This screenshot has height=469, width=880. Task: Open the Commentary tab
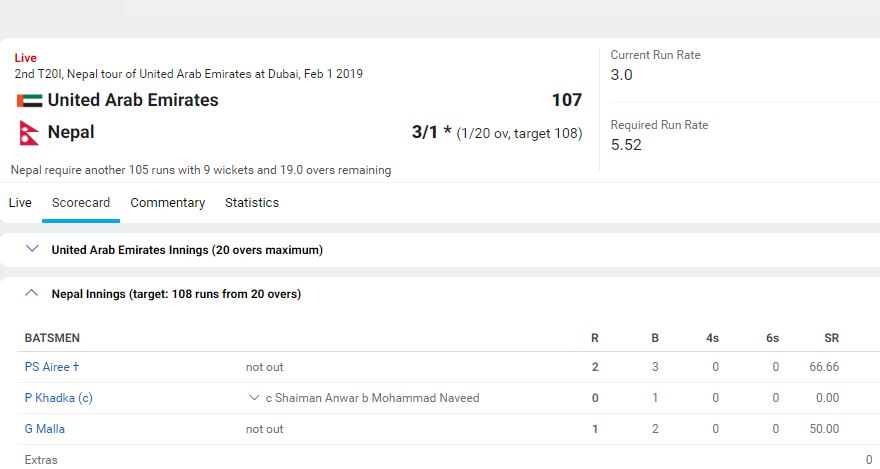point(167,203)
